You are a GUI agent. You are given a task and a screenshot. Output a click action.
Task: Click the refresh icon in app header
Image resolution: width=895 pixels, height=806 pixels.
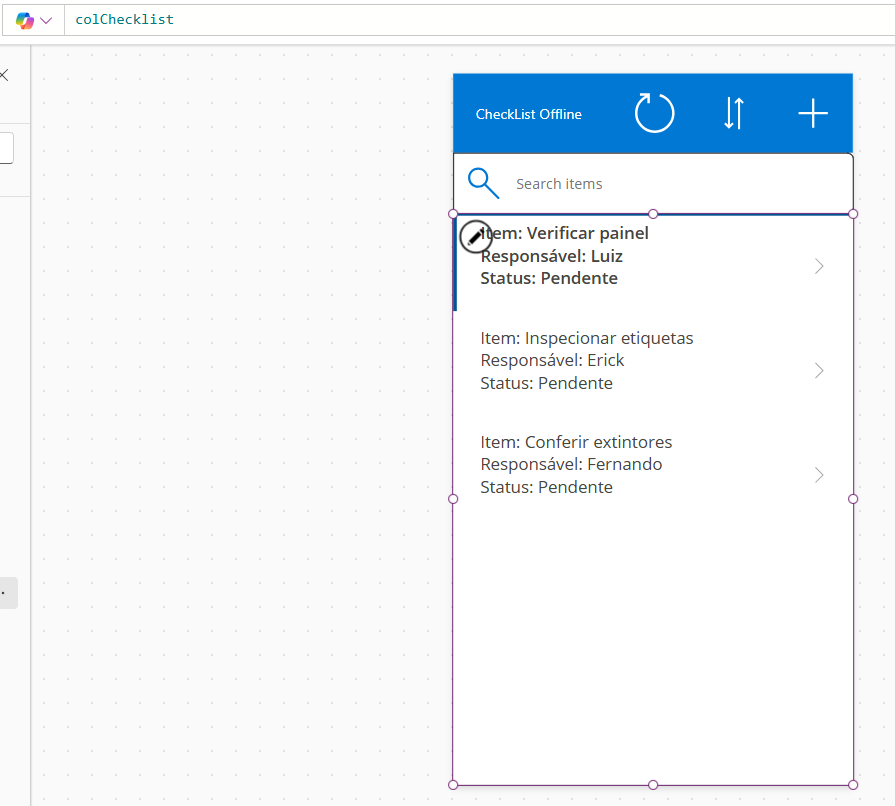[x=654, y=113]
